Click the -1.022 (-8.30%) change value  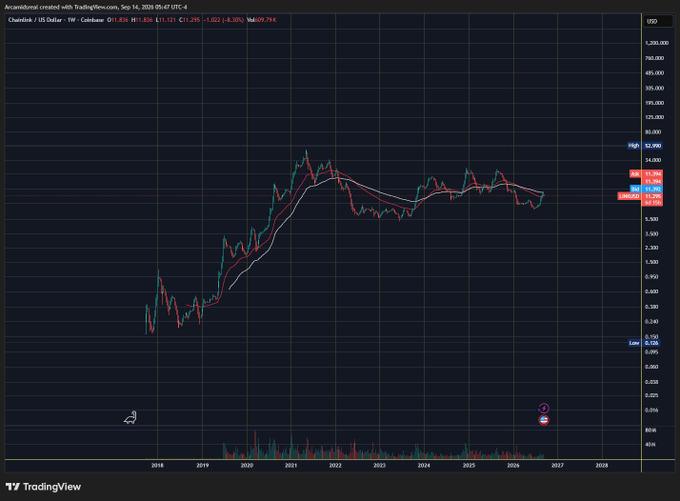click(x=224, y=20)
